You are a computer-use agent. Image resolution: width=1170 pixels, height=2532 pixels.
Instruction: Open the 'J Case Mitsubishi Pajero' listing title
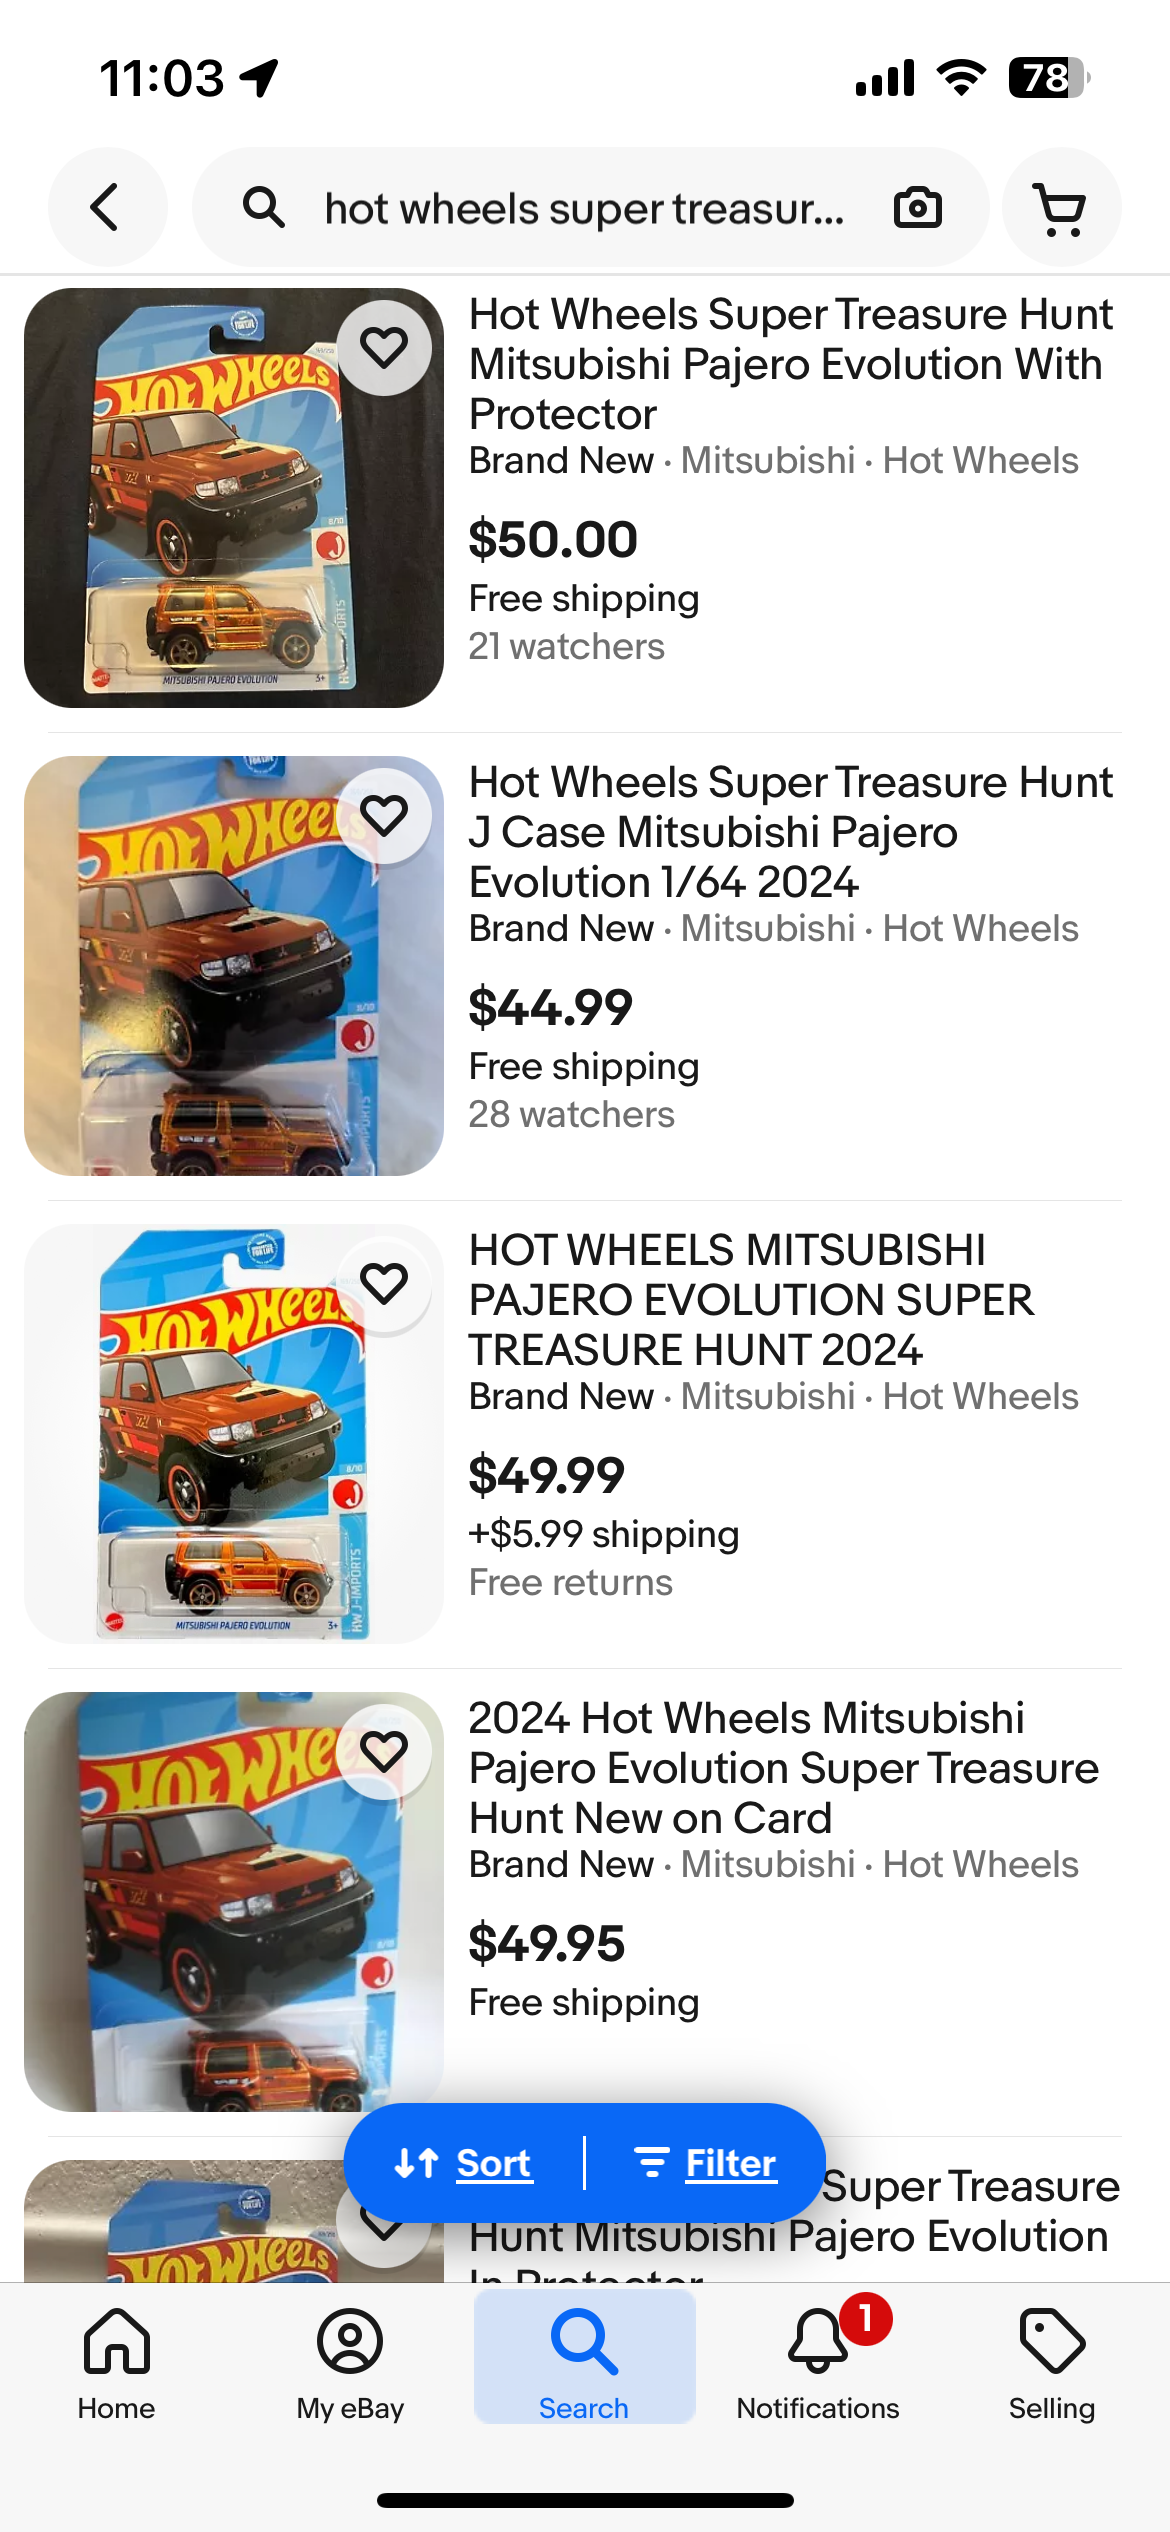coord(790,832)
